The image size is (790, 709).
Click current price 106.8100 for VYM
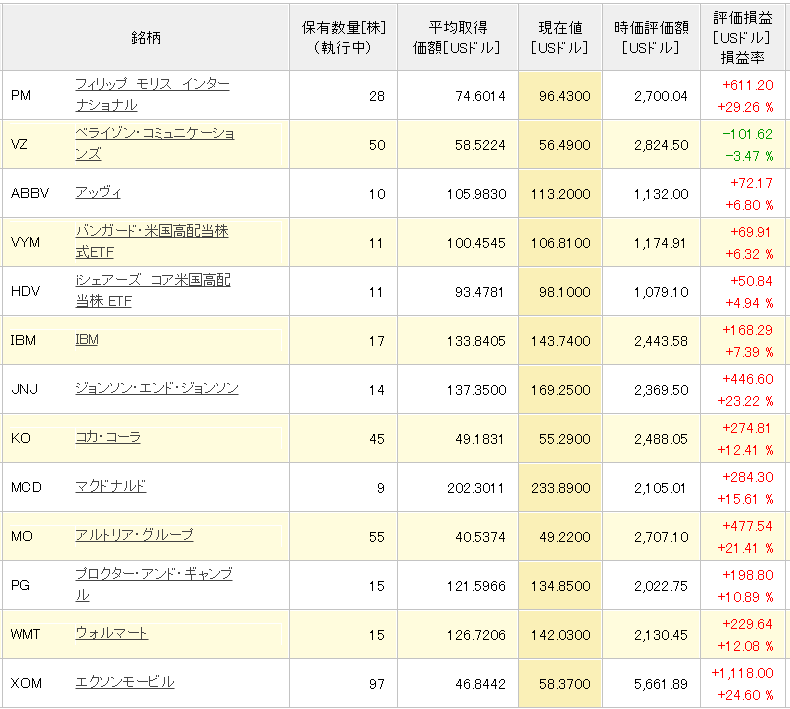560,243
